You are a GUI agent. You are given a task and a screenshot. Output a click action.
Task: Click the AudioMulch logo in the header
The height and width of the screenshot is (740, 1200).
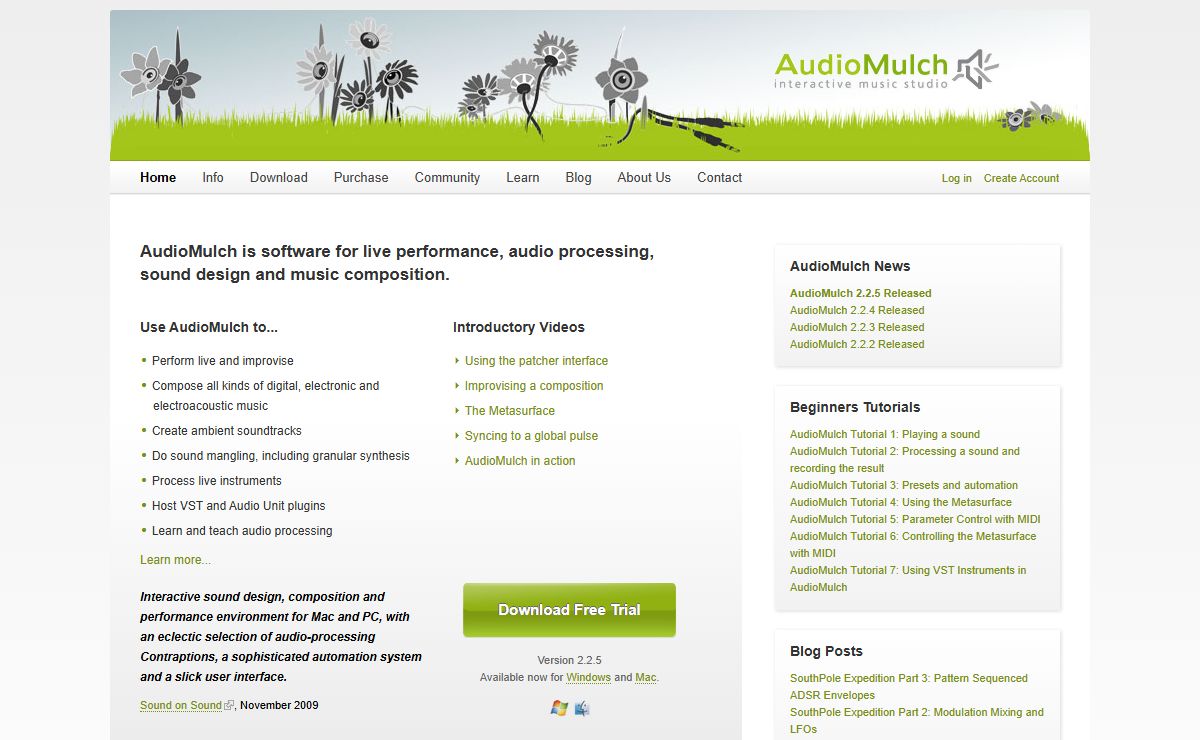(x=886, y=70)
